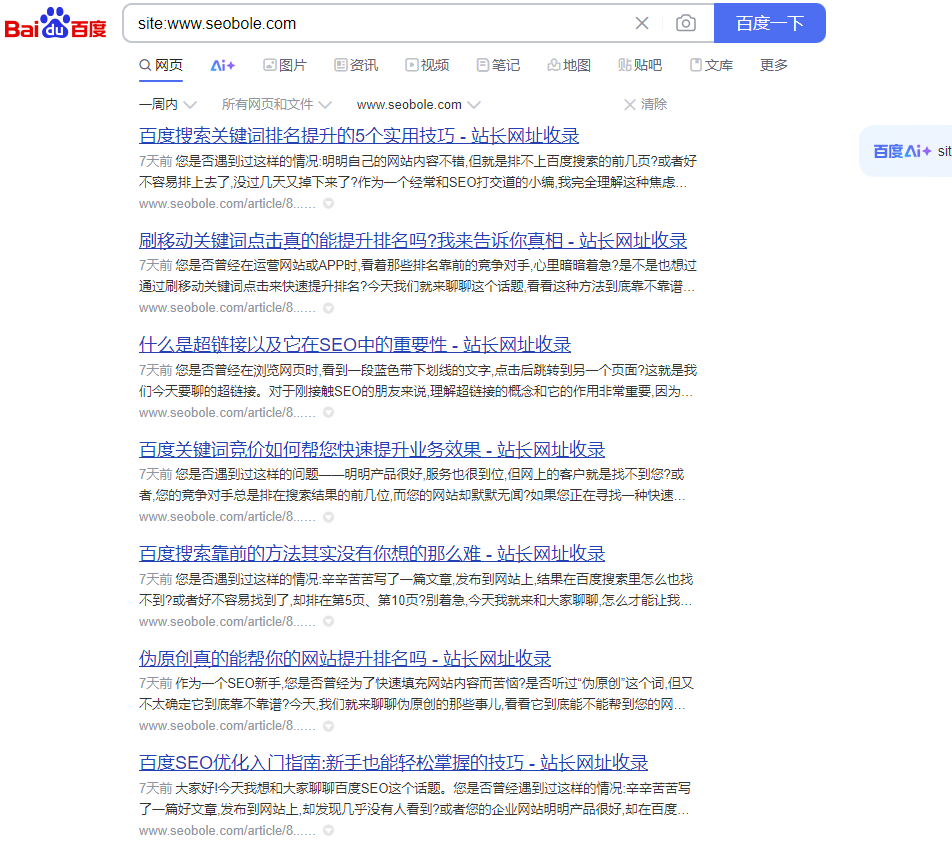Expand arrow icon beside URL under 百度SEO优化入门指南 result

(328, 830)
